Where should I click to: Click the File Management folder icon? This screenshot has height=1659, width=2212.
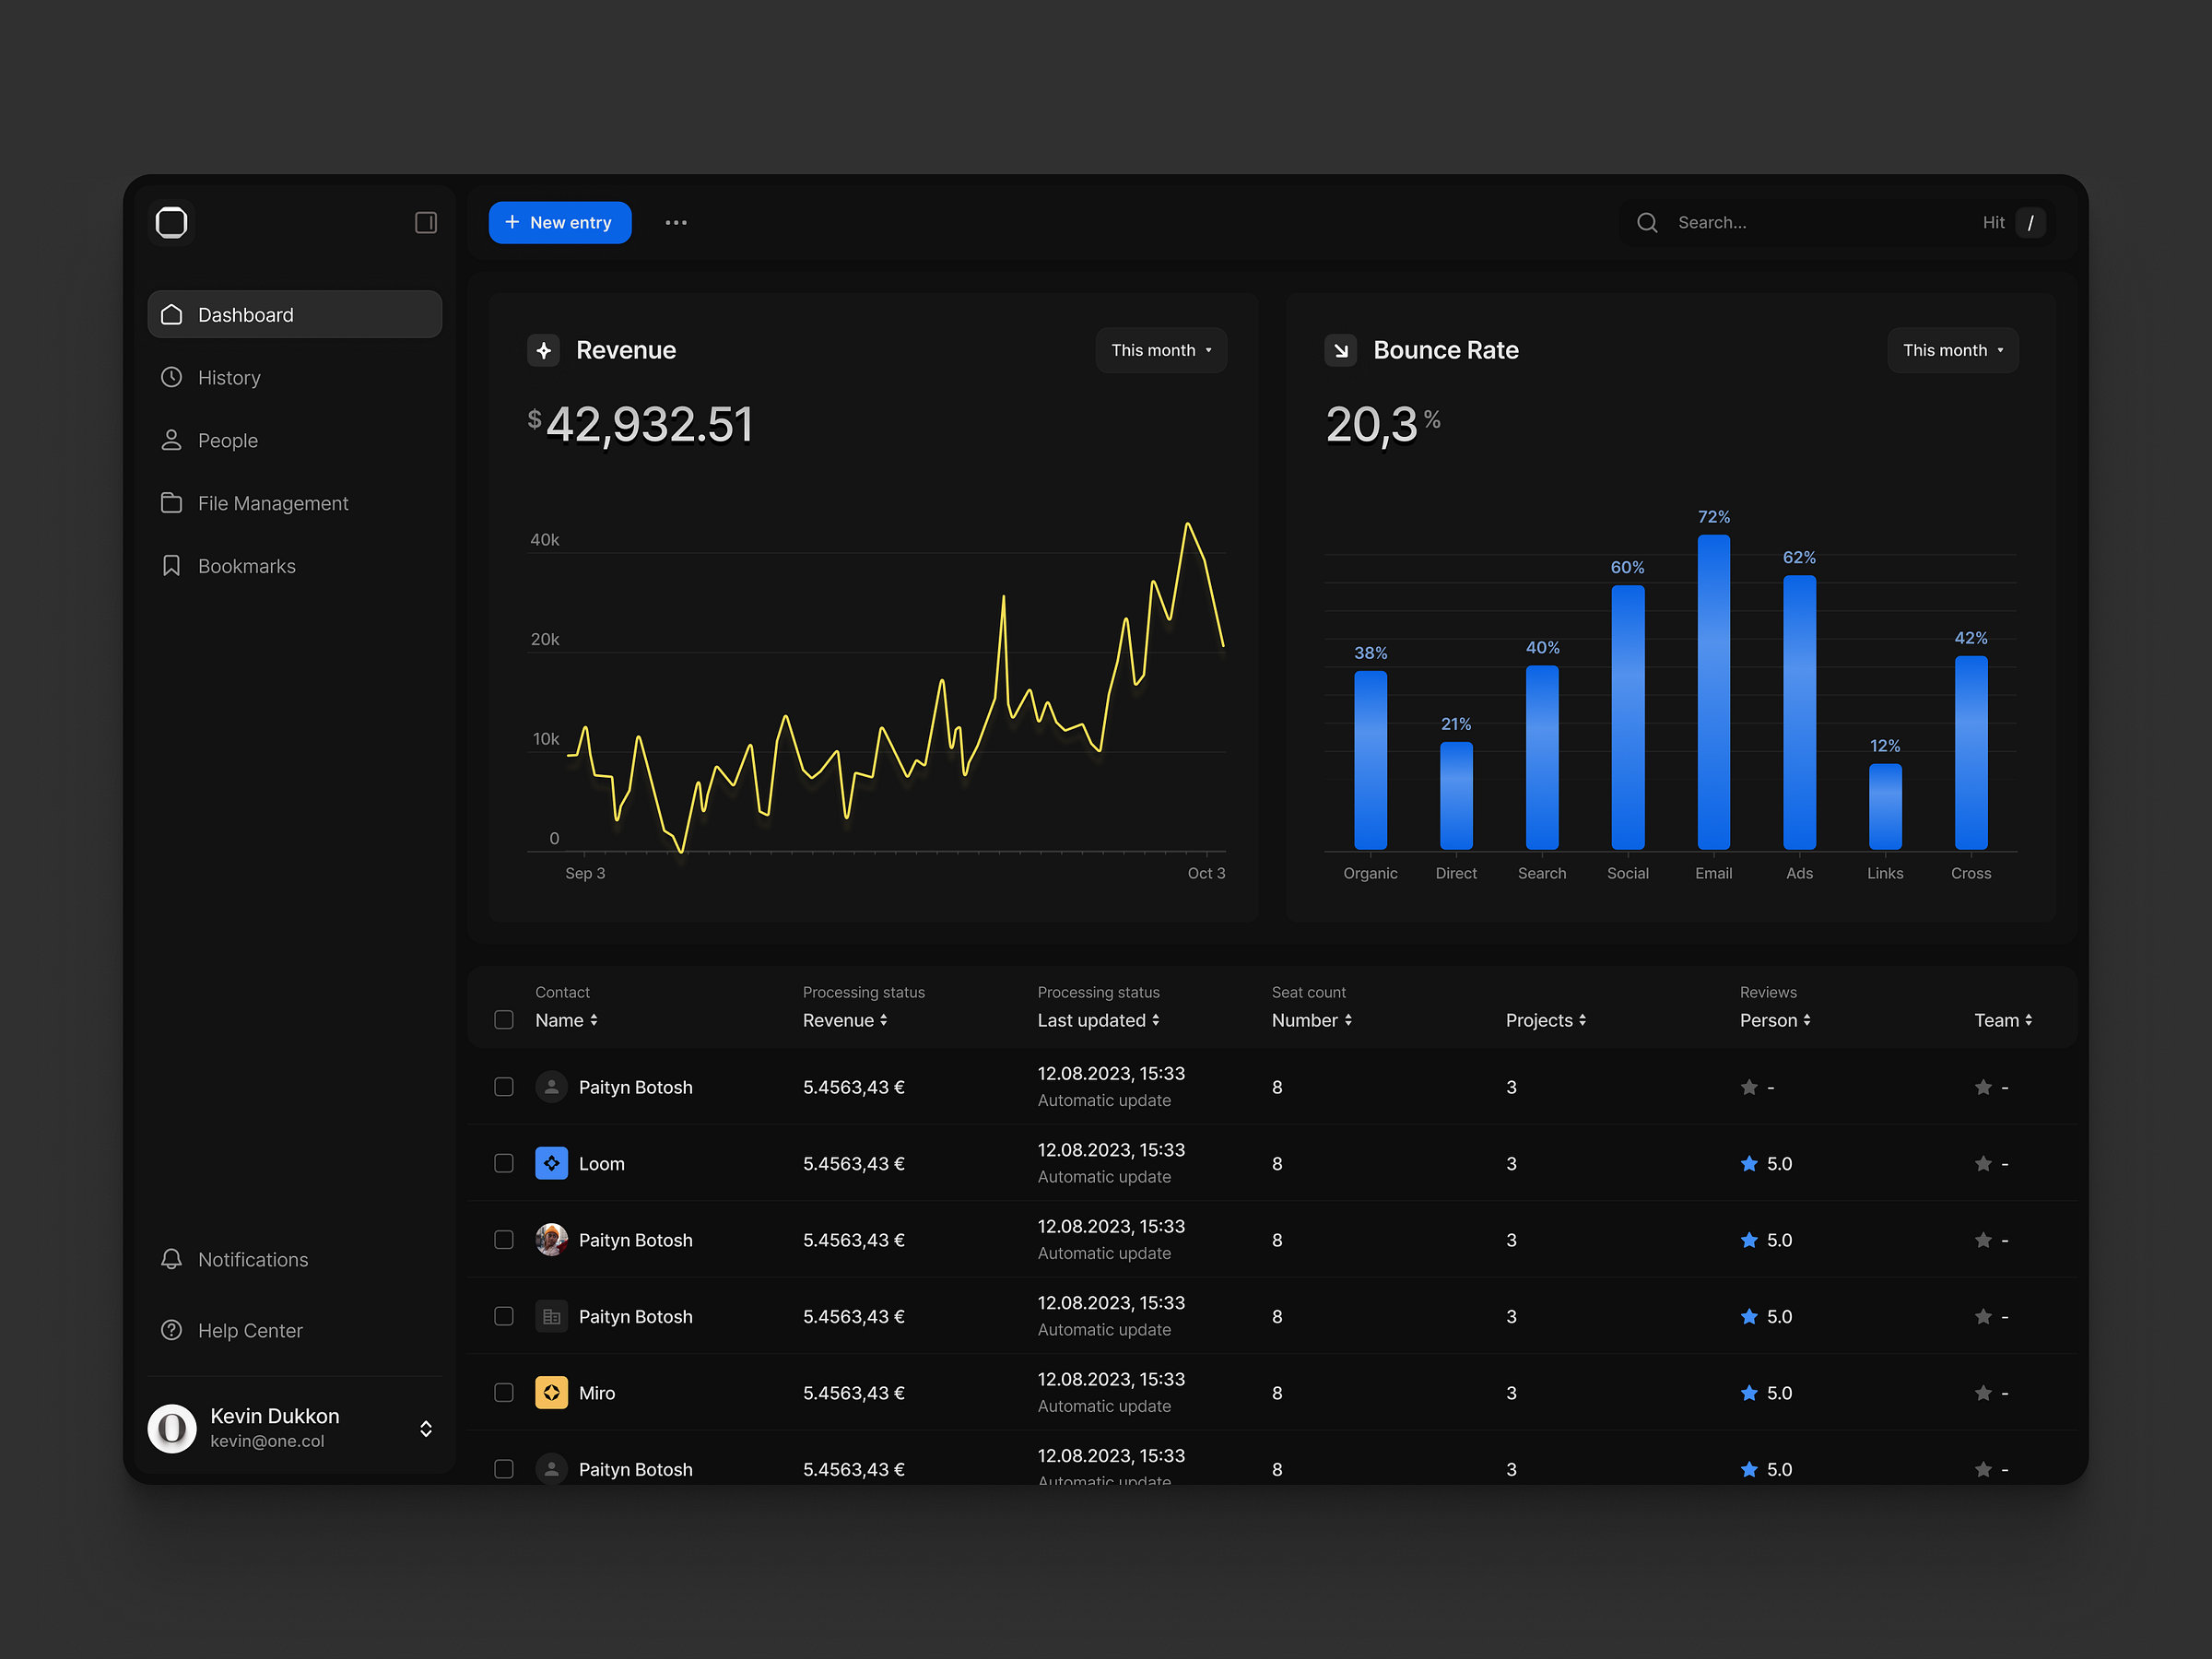pyautogui.click(x=172, y=503)
